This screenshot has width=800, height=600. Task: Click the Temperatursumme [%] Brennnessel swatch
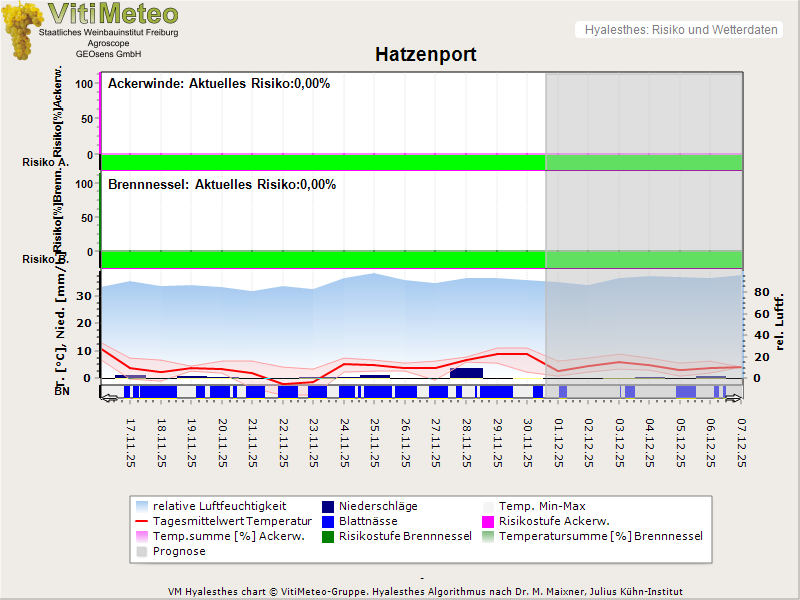coord(488,536)
